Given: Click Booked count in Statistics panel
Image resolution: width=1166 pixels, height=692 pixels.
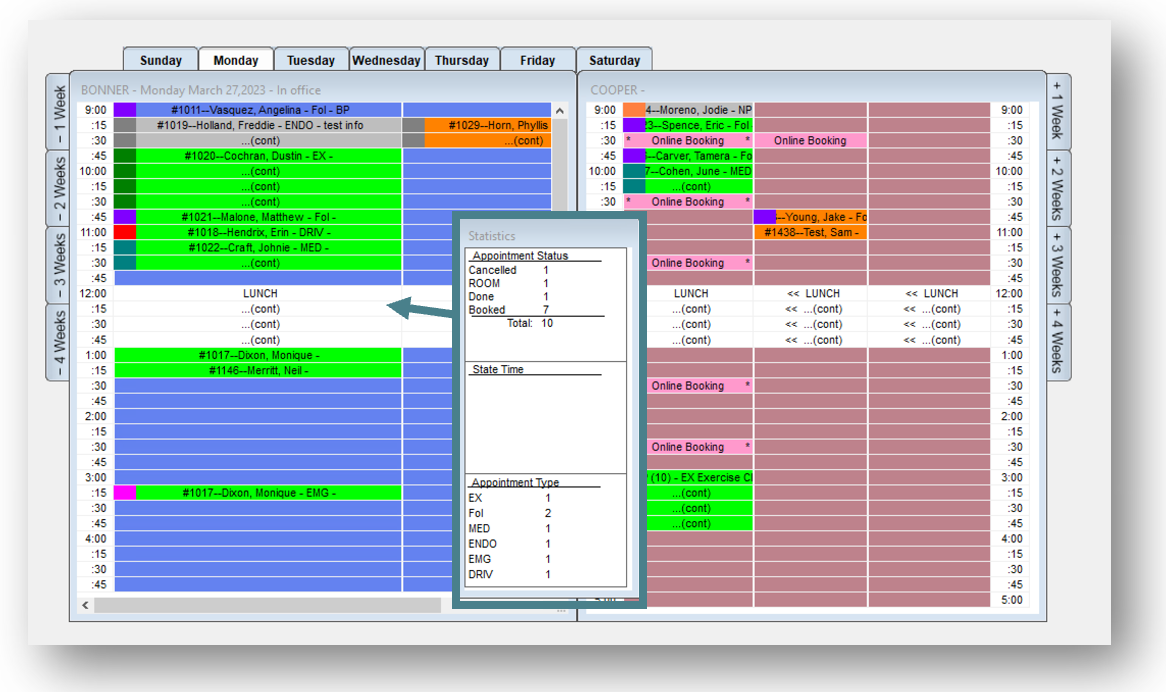Looking at the screenshot, I should pyautogui.click(x=546, y=310).
